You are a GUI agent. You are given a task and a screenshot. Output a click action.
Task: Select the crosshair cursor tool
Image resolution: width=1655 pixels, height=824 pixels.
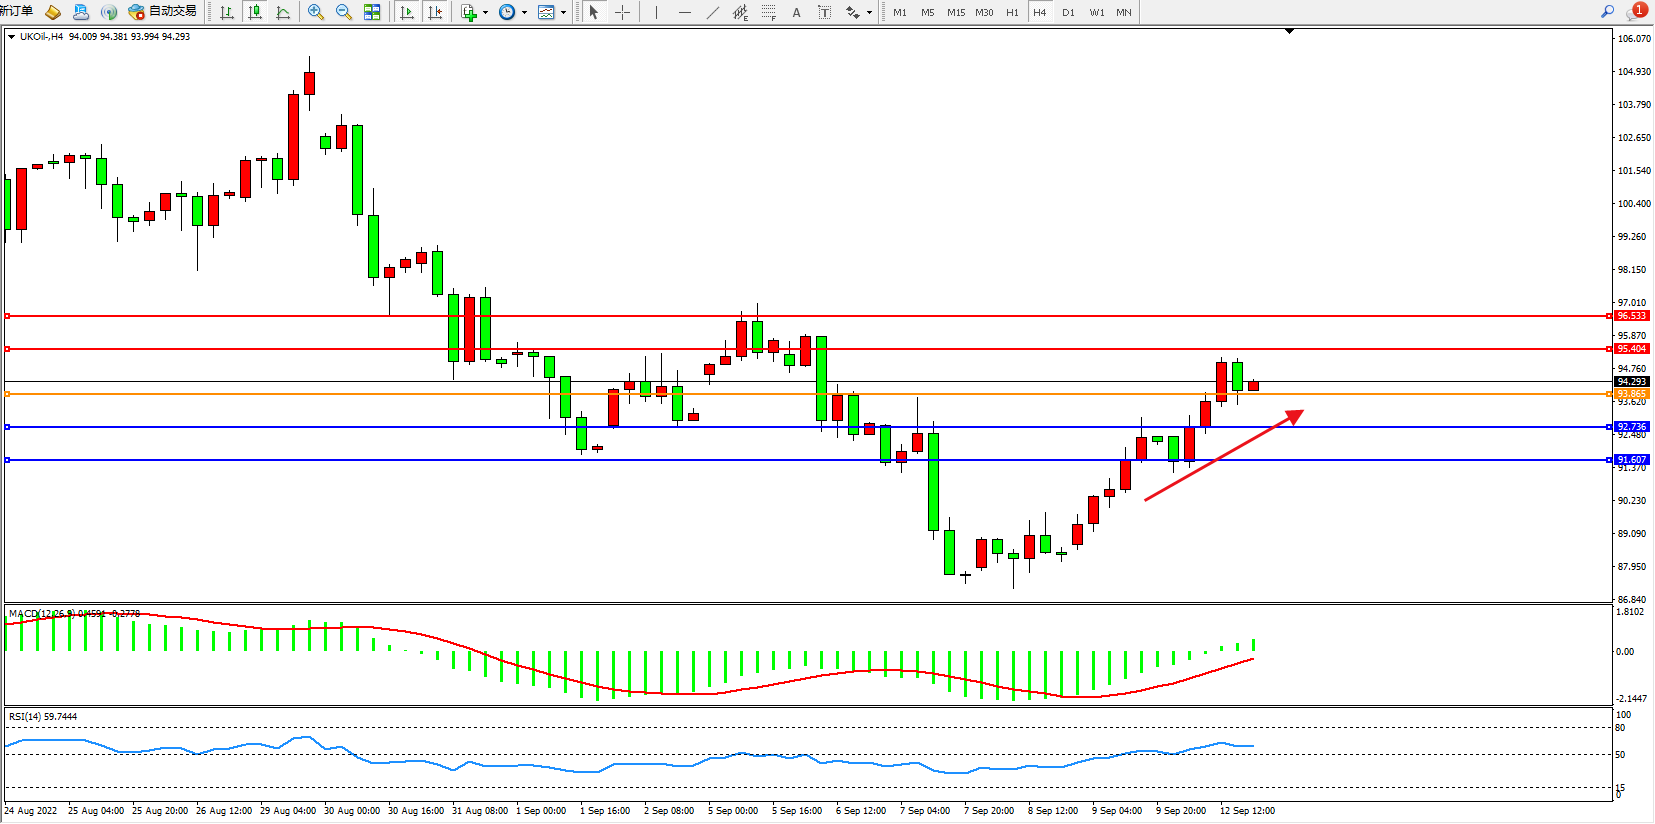pos(622,12)
